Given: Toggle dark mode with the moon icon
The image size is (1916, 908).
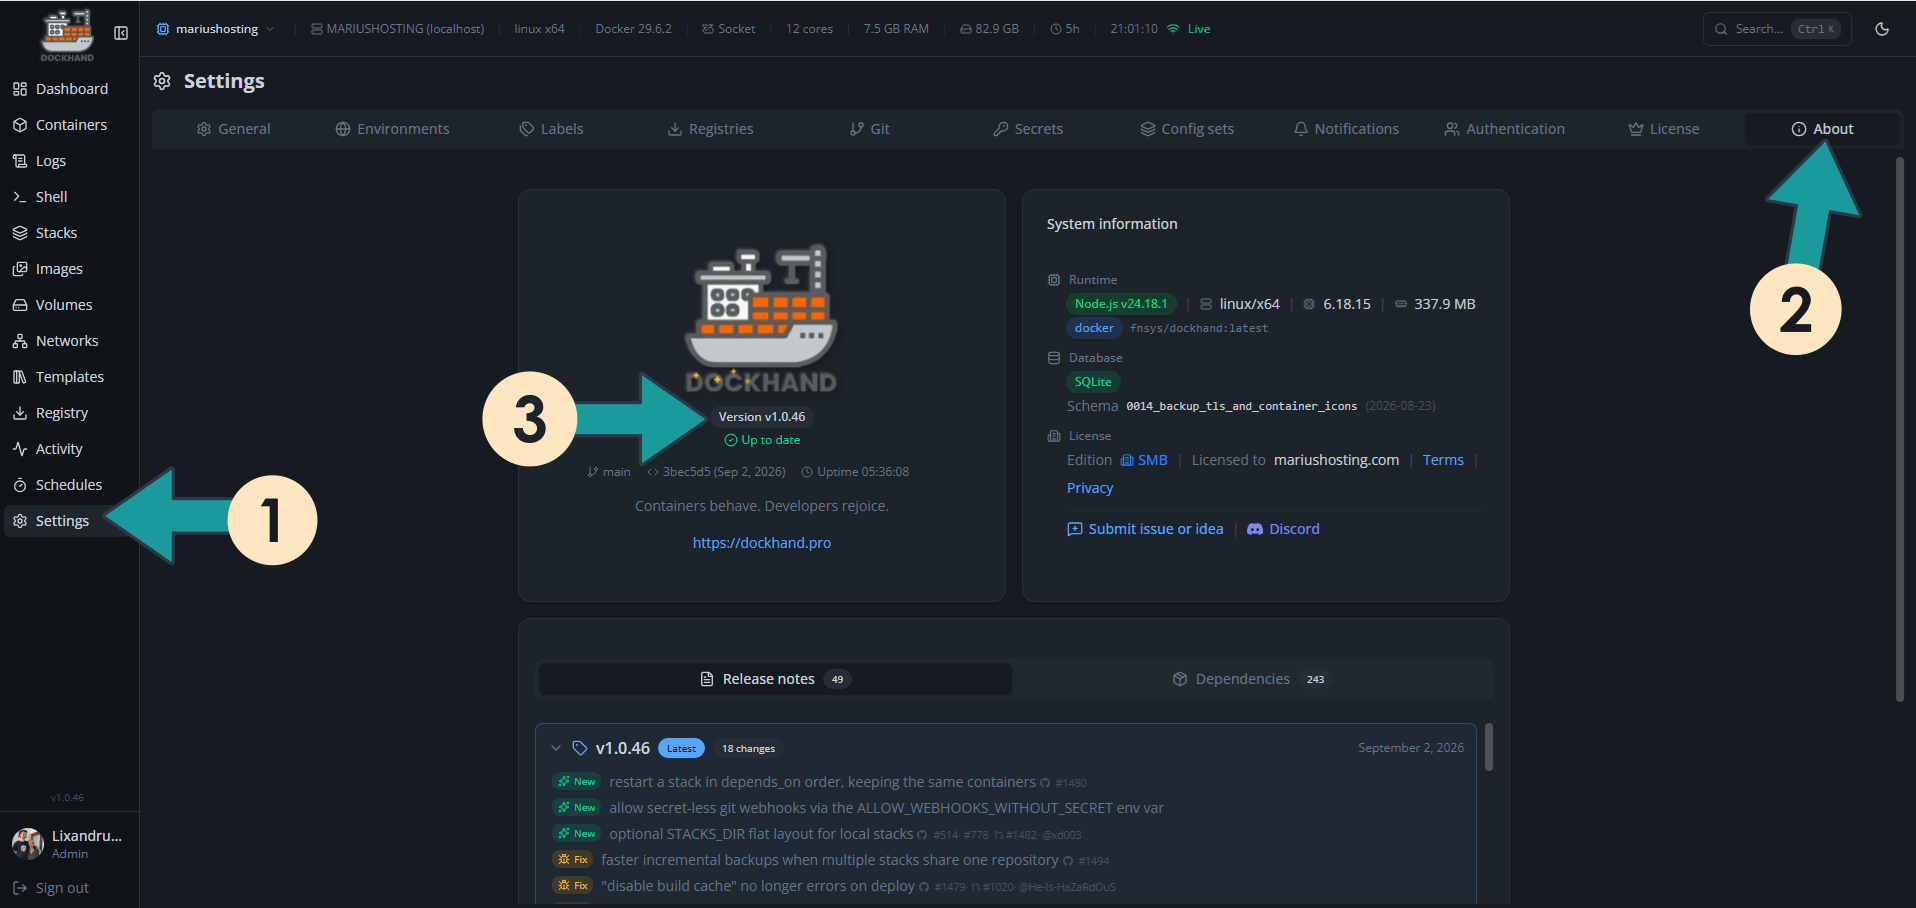Looking at the screenshot, I should click(1882, 29).
